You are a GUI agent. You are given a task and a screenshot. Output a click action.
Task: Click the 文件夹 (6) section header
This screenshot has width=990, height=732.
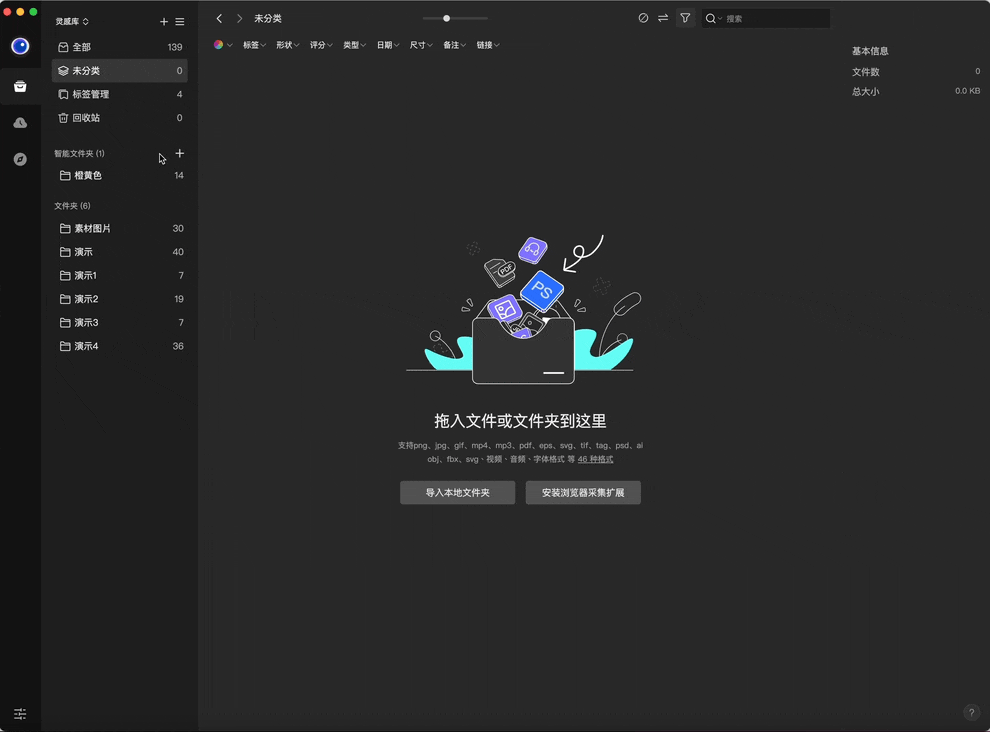(72, 206)
